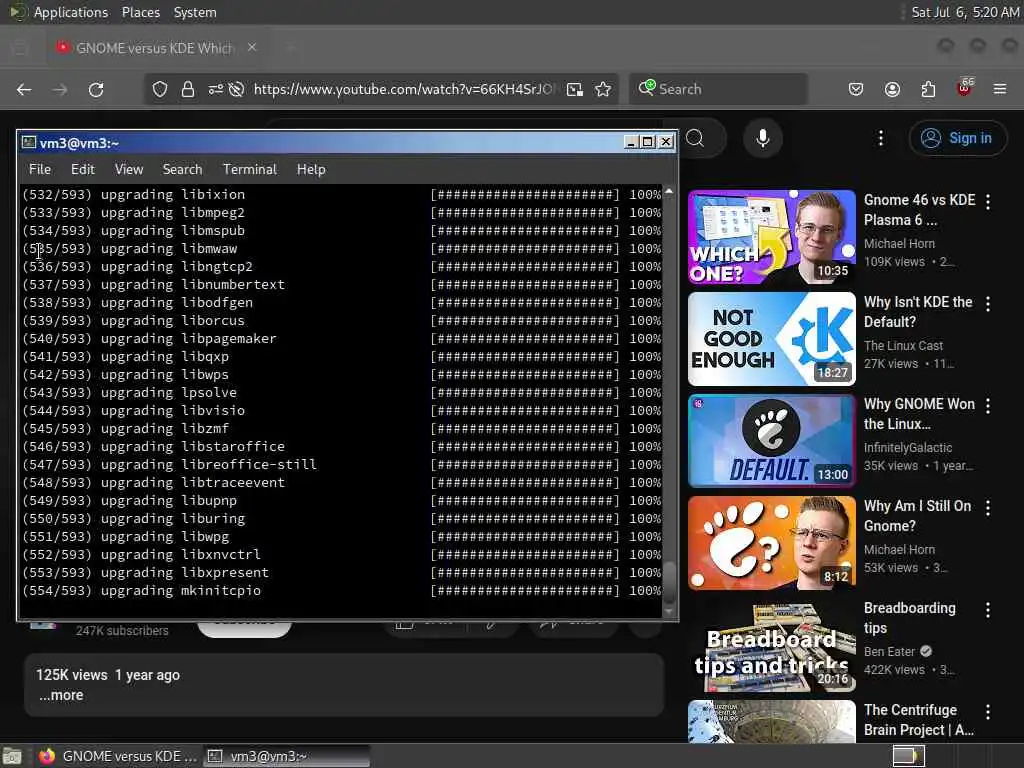The width and height of the screenshot is (1024, 768).
Task: Click the InfinitelyGalactic channel name
Action: click(x=908, y=447)
